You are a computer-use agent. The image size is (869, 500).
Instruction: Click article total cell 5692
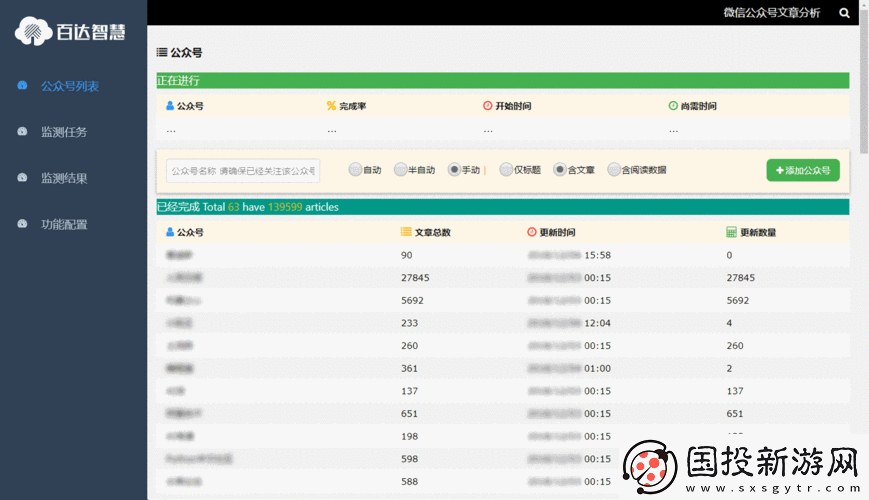point(412,300)
